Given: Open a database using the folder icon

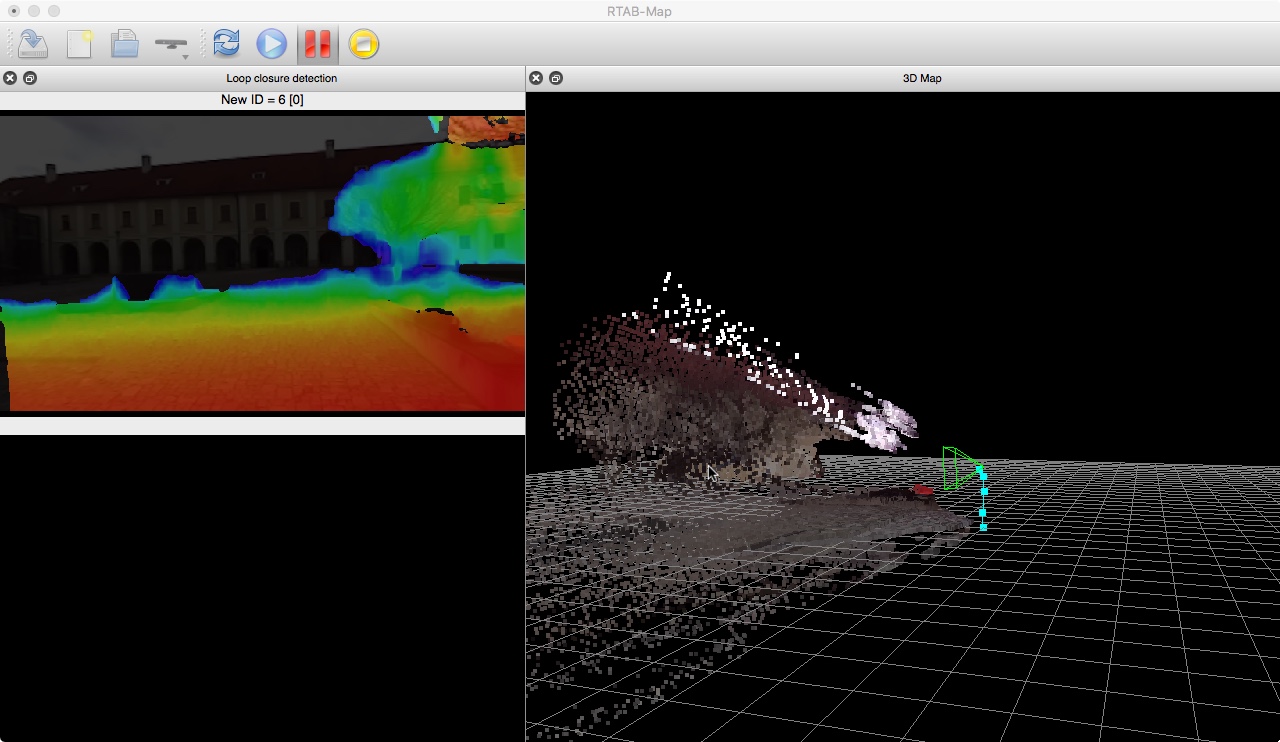Looking at the screenshot, I should pyautogui.click(x=124, y=44).
